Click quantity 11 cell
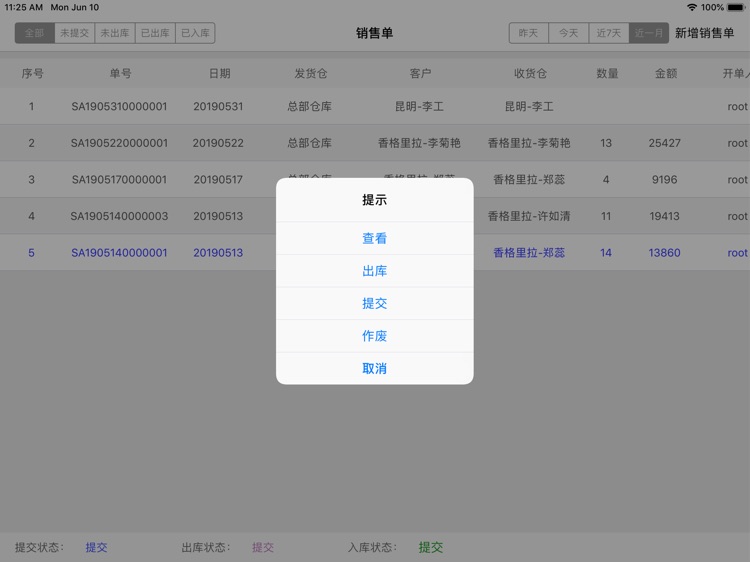Viewport: 750px width, 562px height. 606,216
